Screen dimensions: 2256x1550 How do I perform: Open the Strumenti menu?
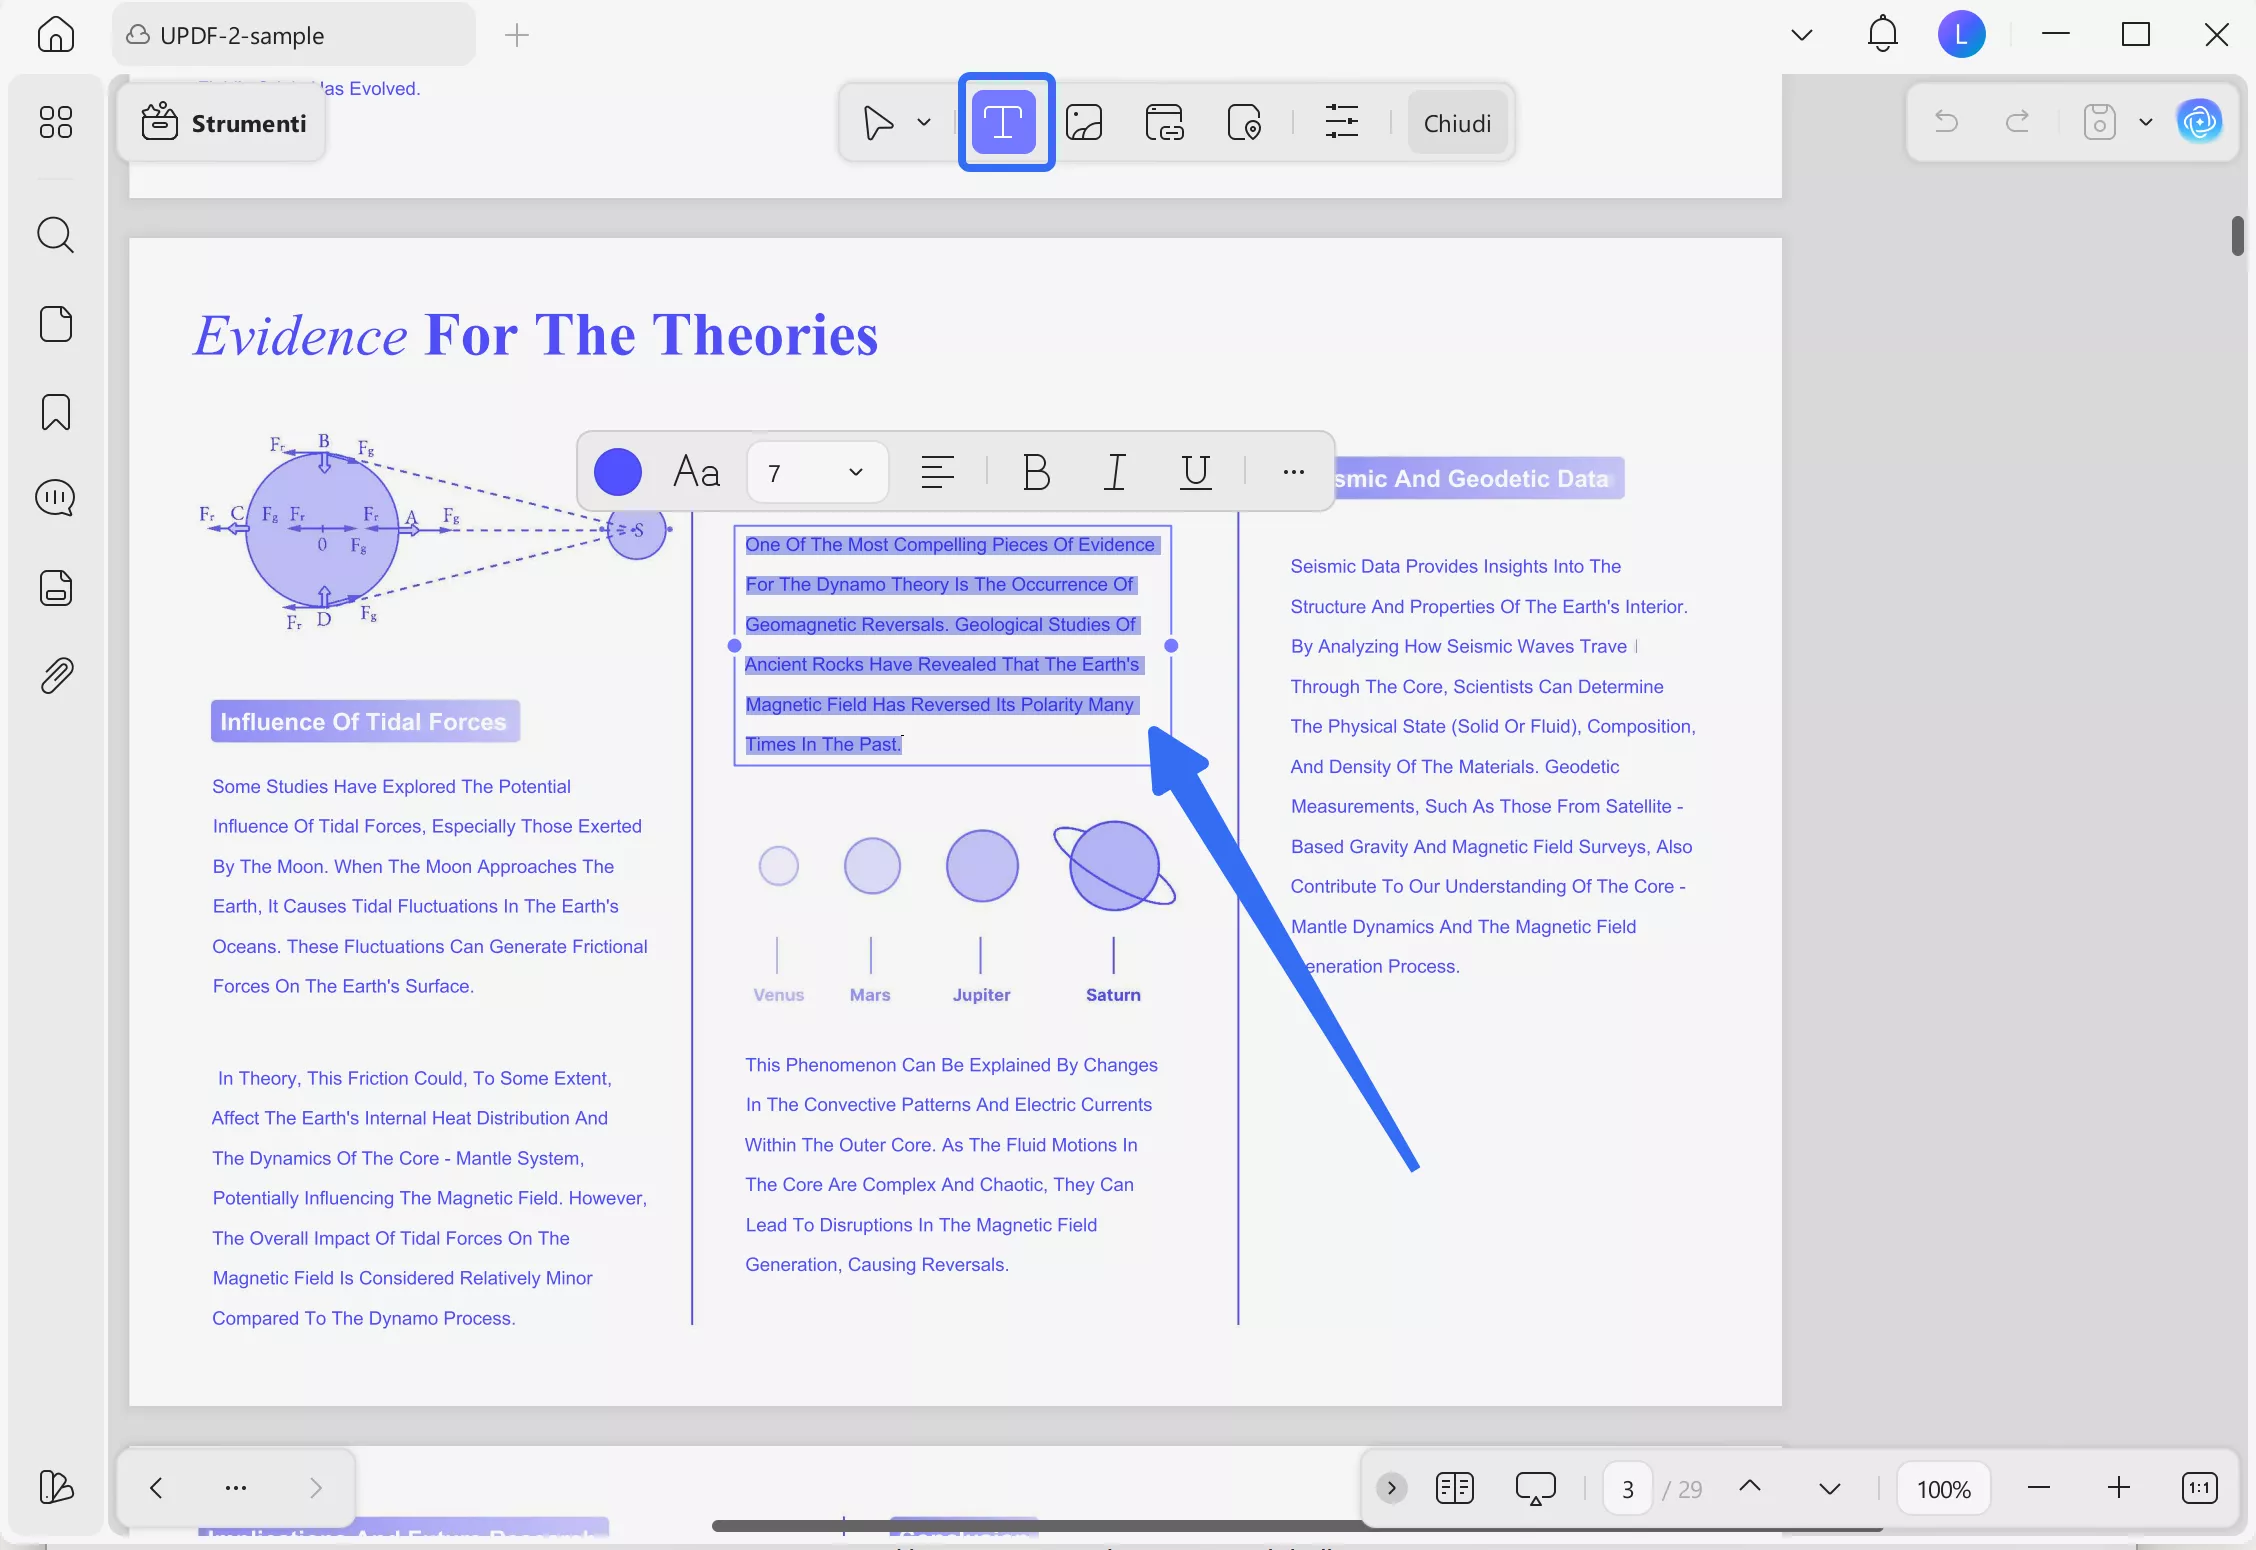pyautogui.click(x=224, y=123)
